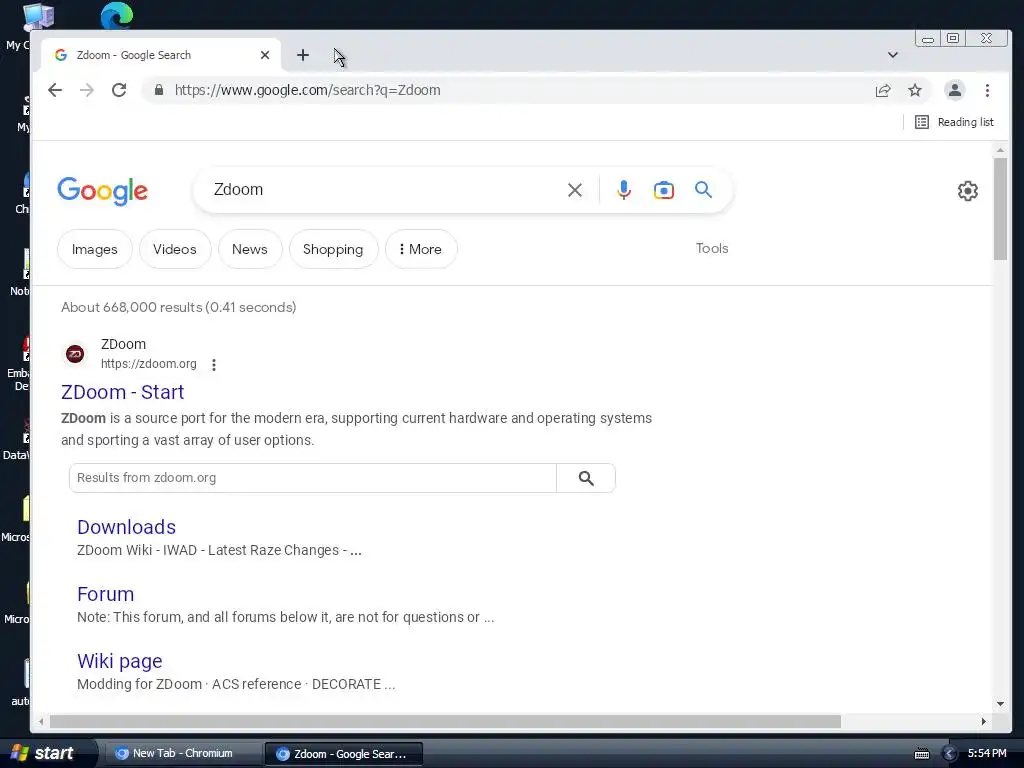Open a new tab with plus button
This screenshot has width=1024, height=768.
[x=302, y=56]
